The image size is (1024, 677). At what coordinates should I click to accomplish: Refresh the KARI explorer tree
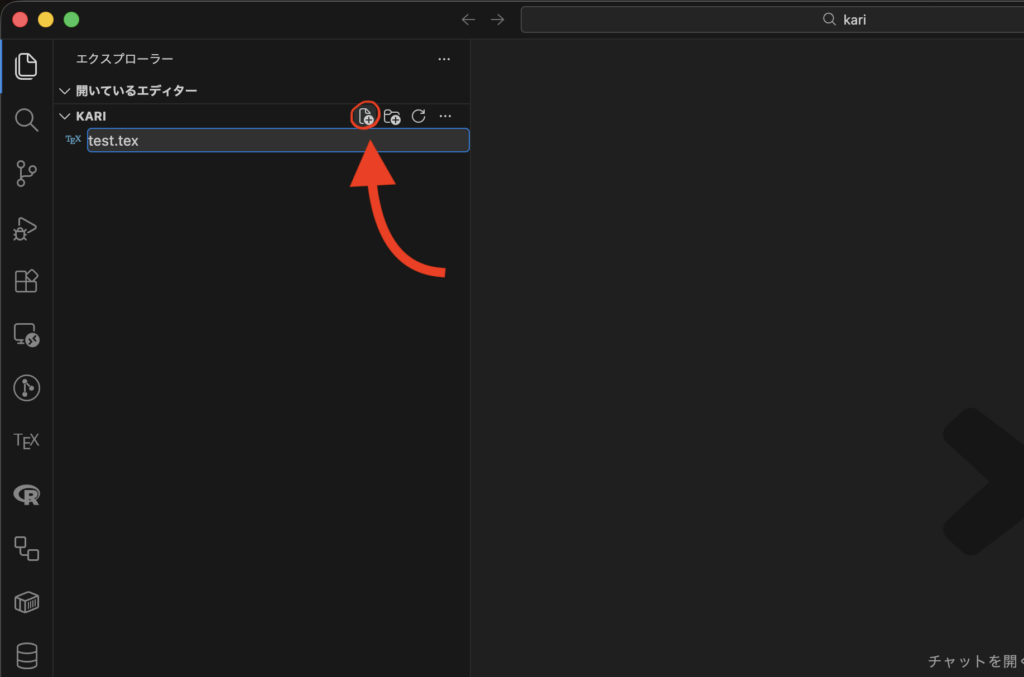(x=419, y=116)
